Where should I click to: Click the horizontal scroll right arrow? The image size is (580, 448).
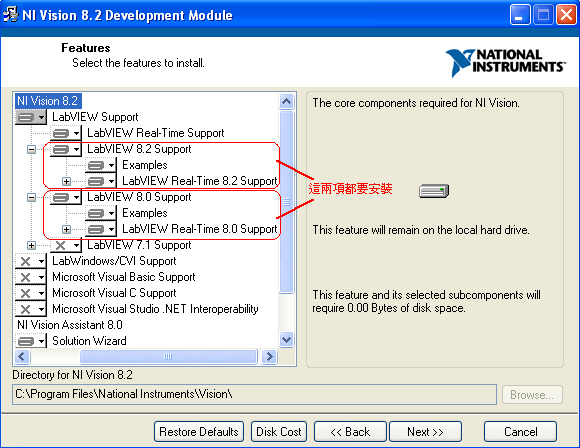click(x=269, y=357)
